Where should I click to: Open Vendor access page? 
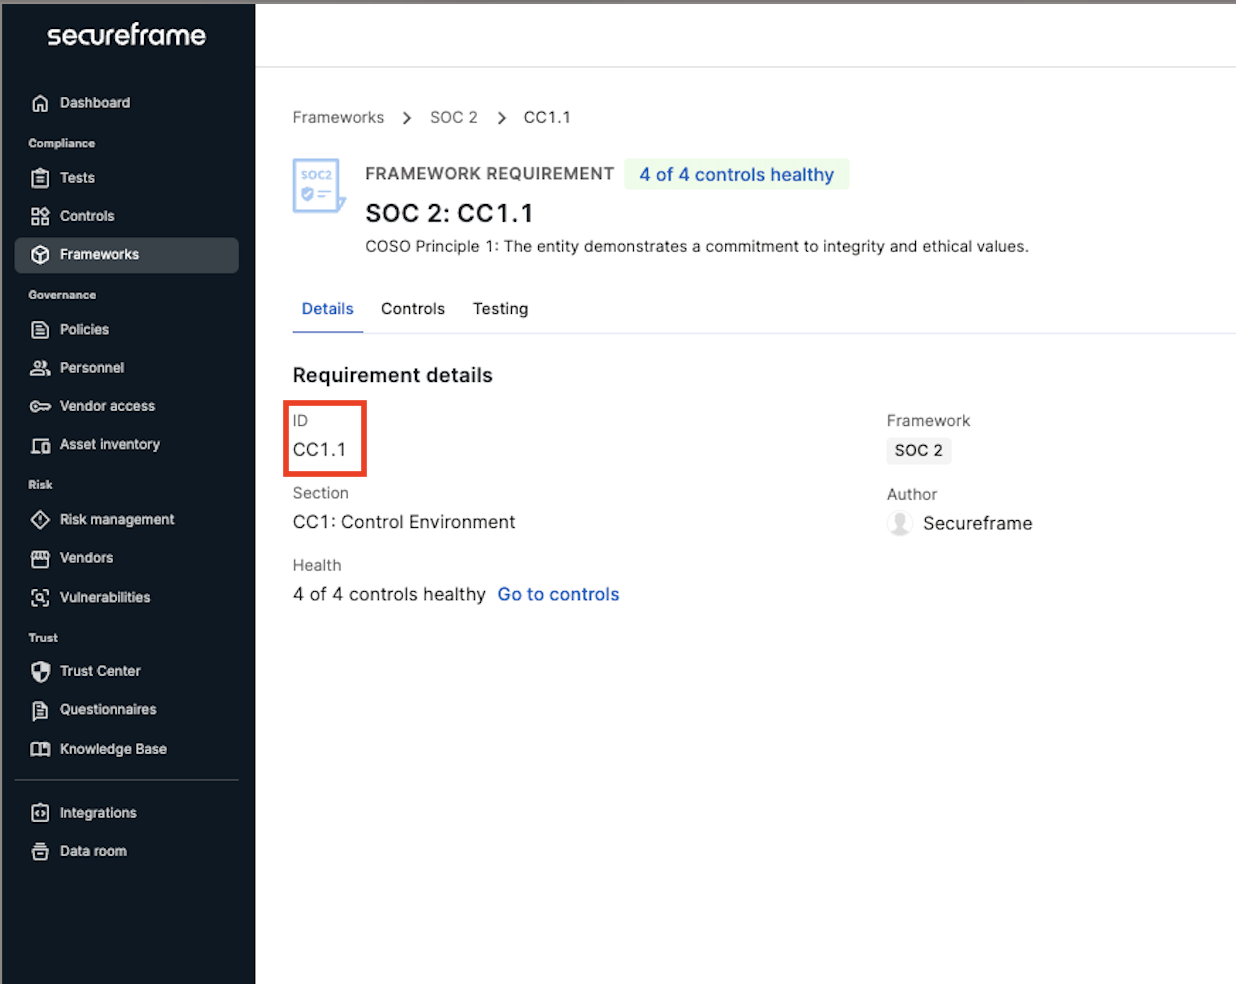107,406
